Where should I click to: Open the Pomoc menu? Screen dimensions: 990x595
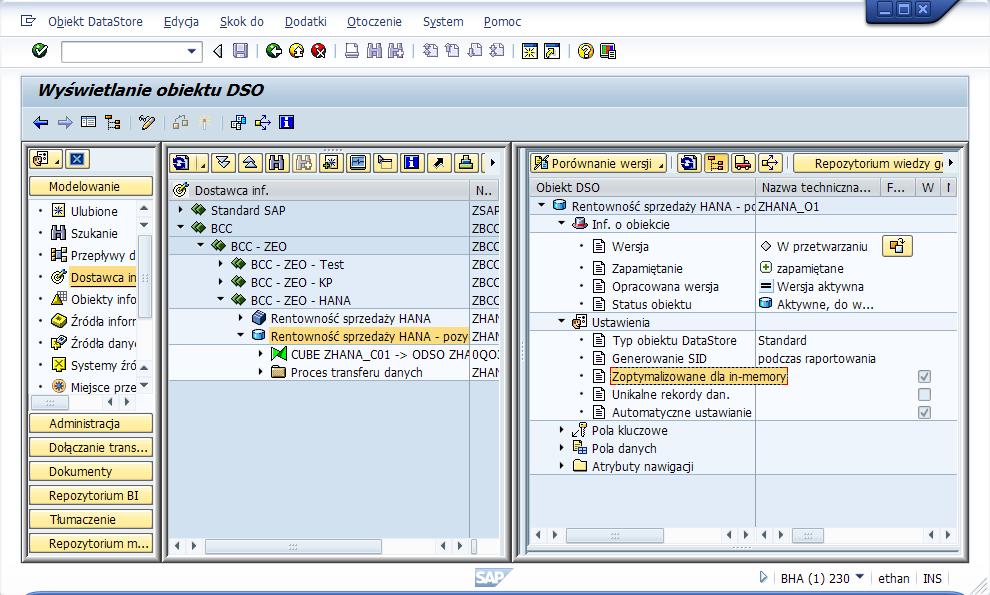(503, 21)
